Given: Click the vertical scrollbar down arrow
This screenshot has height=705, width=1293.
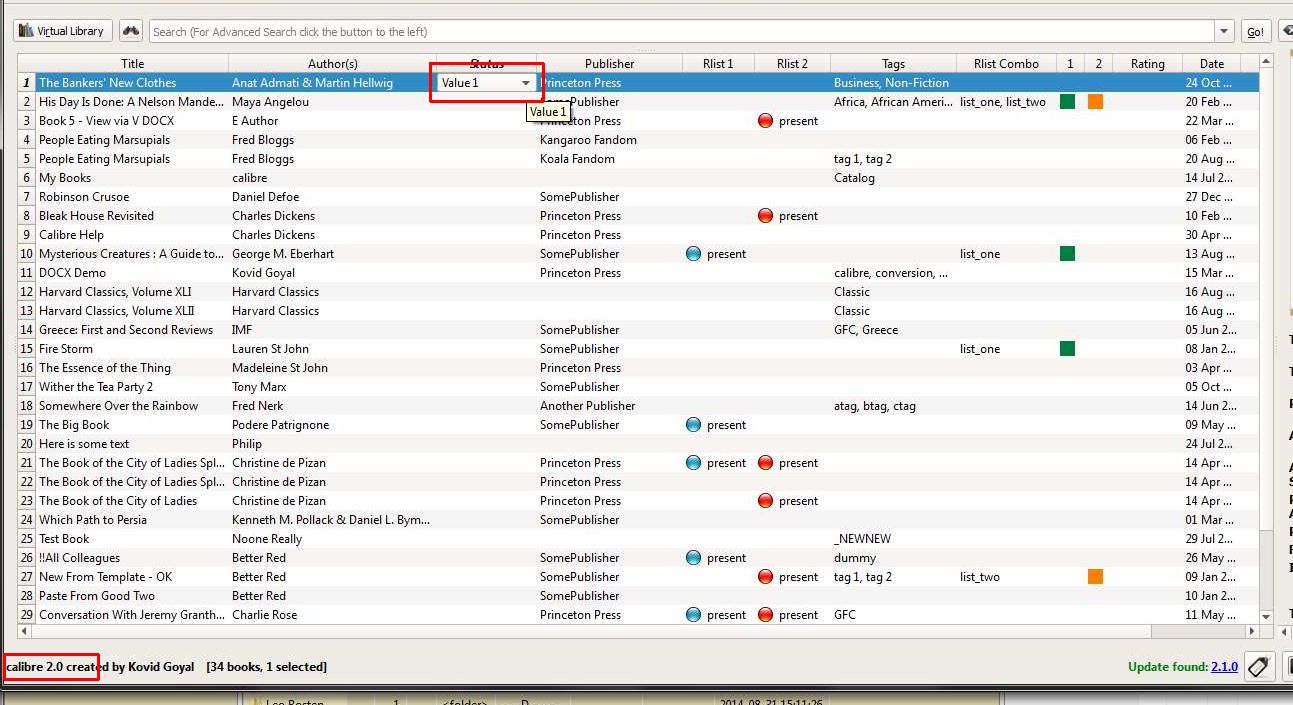Looking at the screenshot, I should 1266,618.
